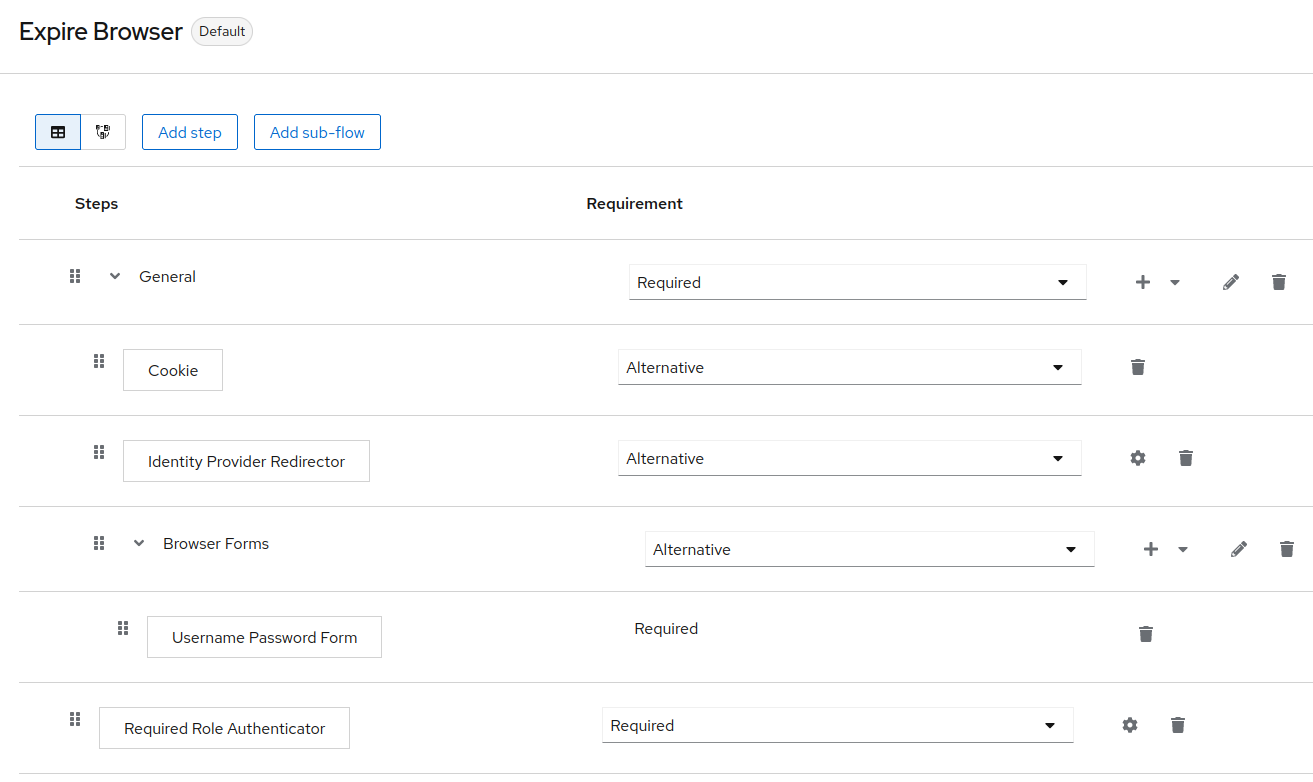Open Cookie requirement dropdown
The width and height of the screenshot is (1313, 782).
pyautogui.click(x=849, y=368)
